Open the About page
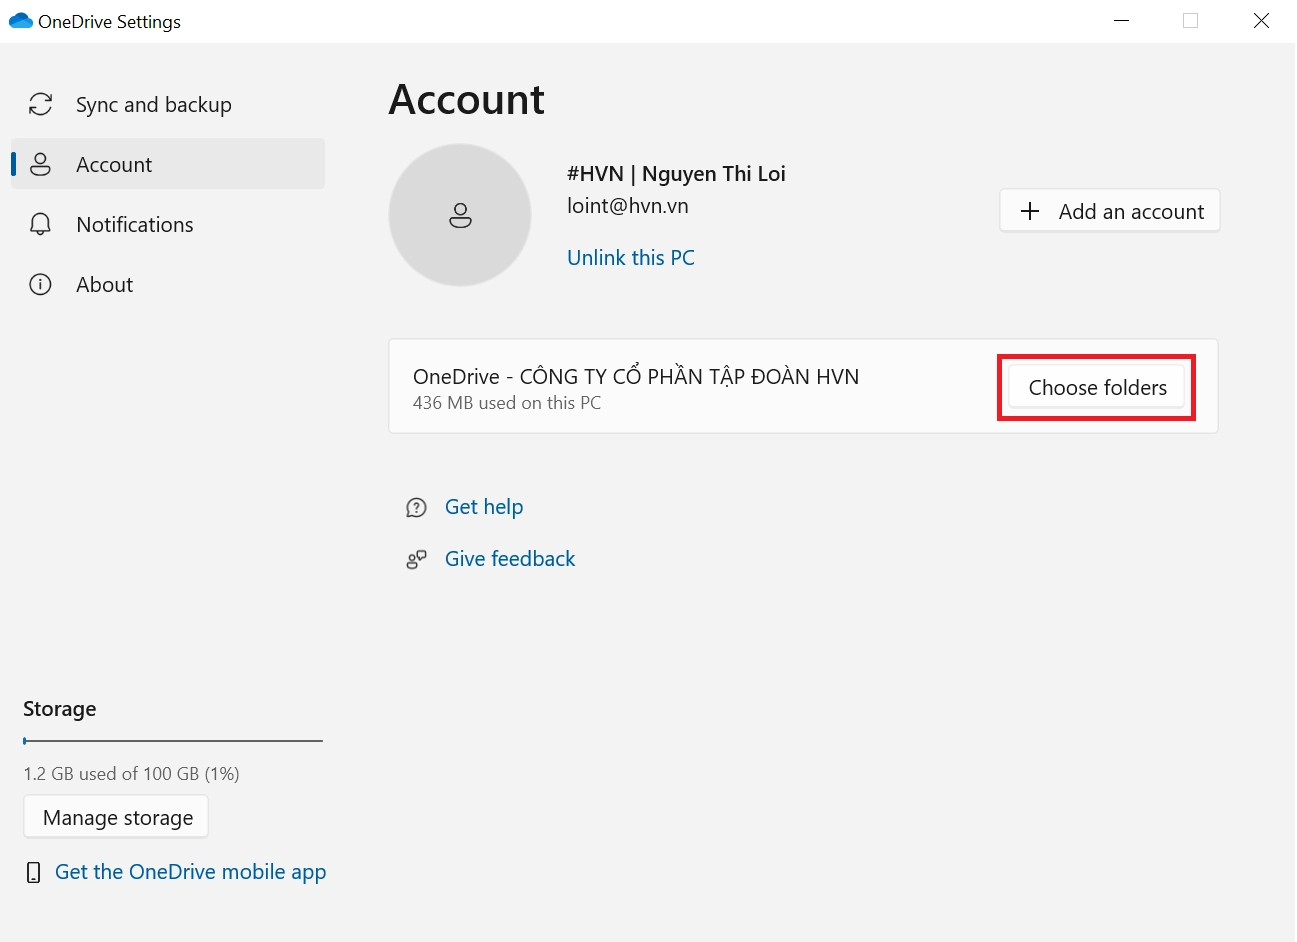Image resolution: width=1297 pixels, height=942 pixels. tap(105, 285)
